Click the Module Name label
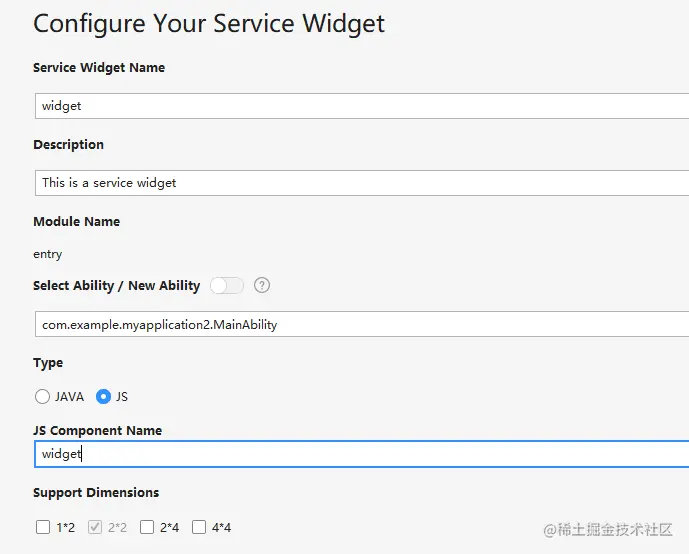Screen dimensions: 689x554 pyautogui.click(x=76, y=221)
